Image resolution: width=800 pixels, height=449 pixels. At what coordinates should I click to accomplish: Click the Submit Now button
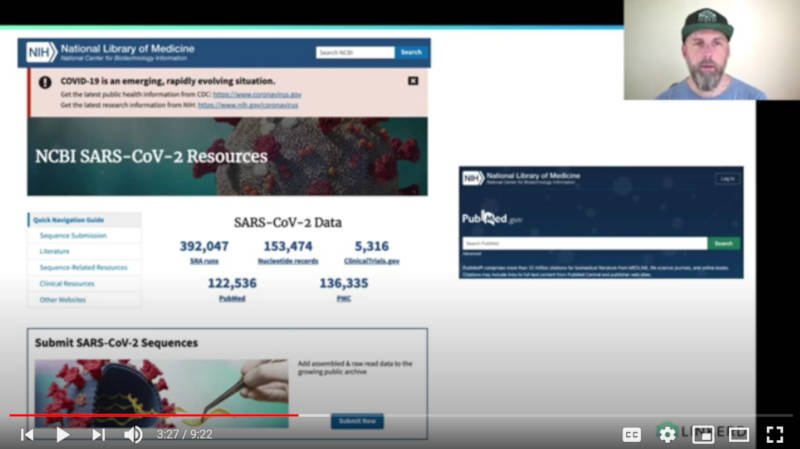tap(357, 421)
